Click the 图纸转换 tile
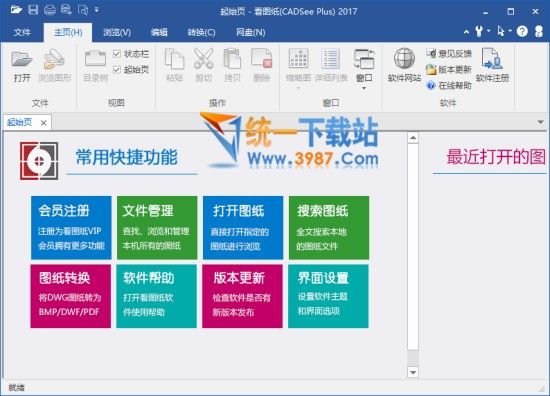Screen dimensions: 550x396 pyautogui.click(x=71, y=296)
